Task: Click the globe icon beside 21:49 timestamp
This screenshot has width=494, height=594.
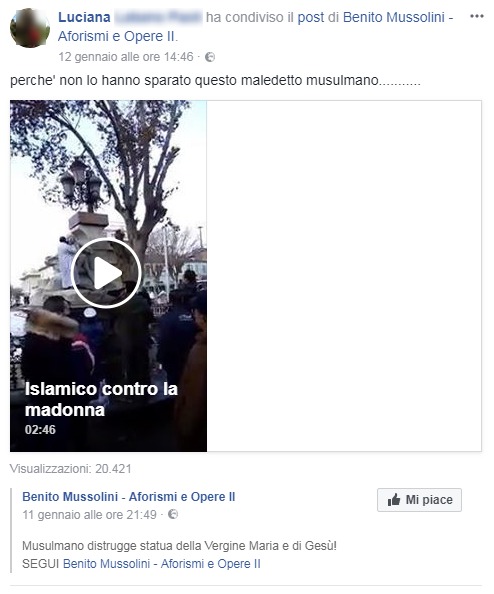Action: pos(173,514)
